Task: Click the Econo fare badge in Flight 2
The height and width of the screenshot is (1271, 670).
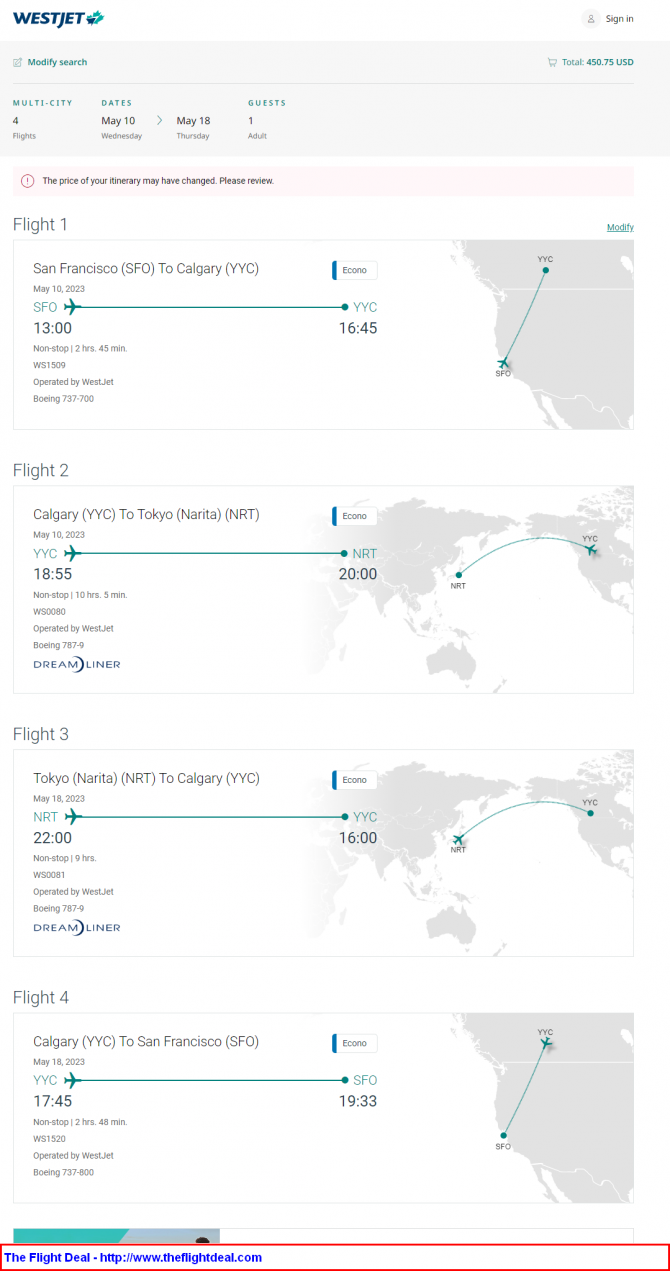Action: click(355, 516)
